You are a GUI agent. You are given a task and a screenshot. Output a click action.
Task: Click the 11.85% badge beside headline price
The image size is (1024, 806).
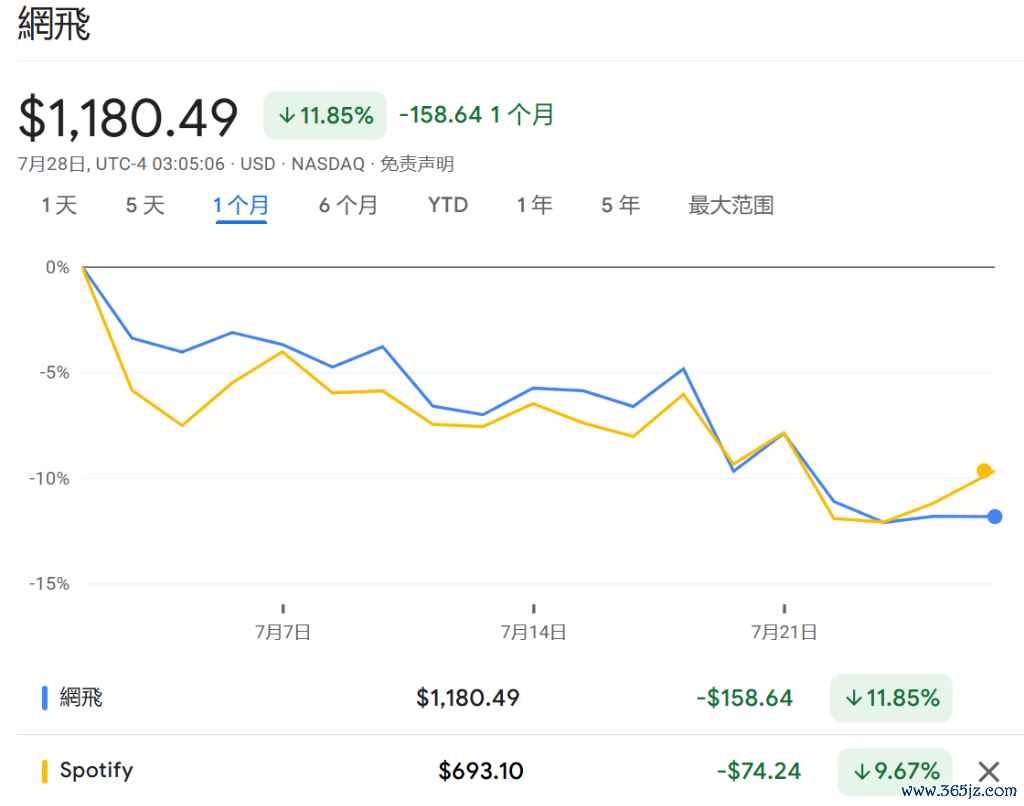[x=325, y=116]
